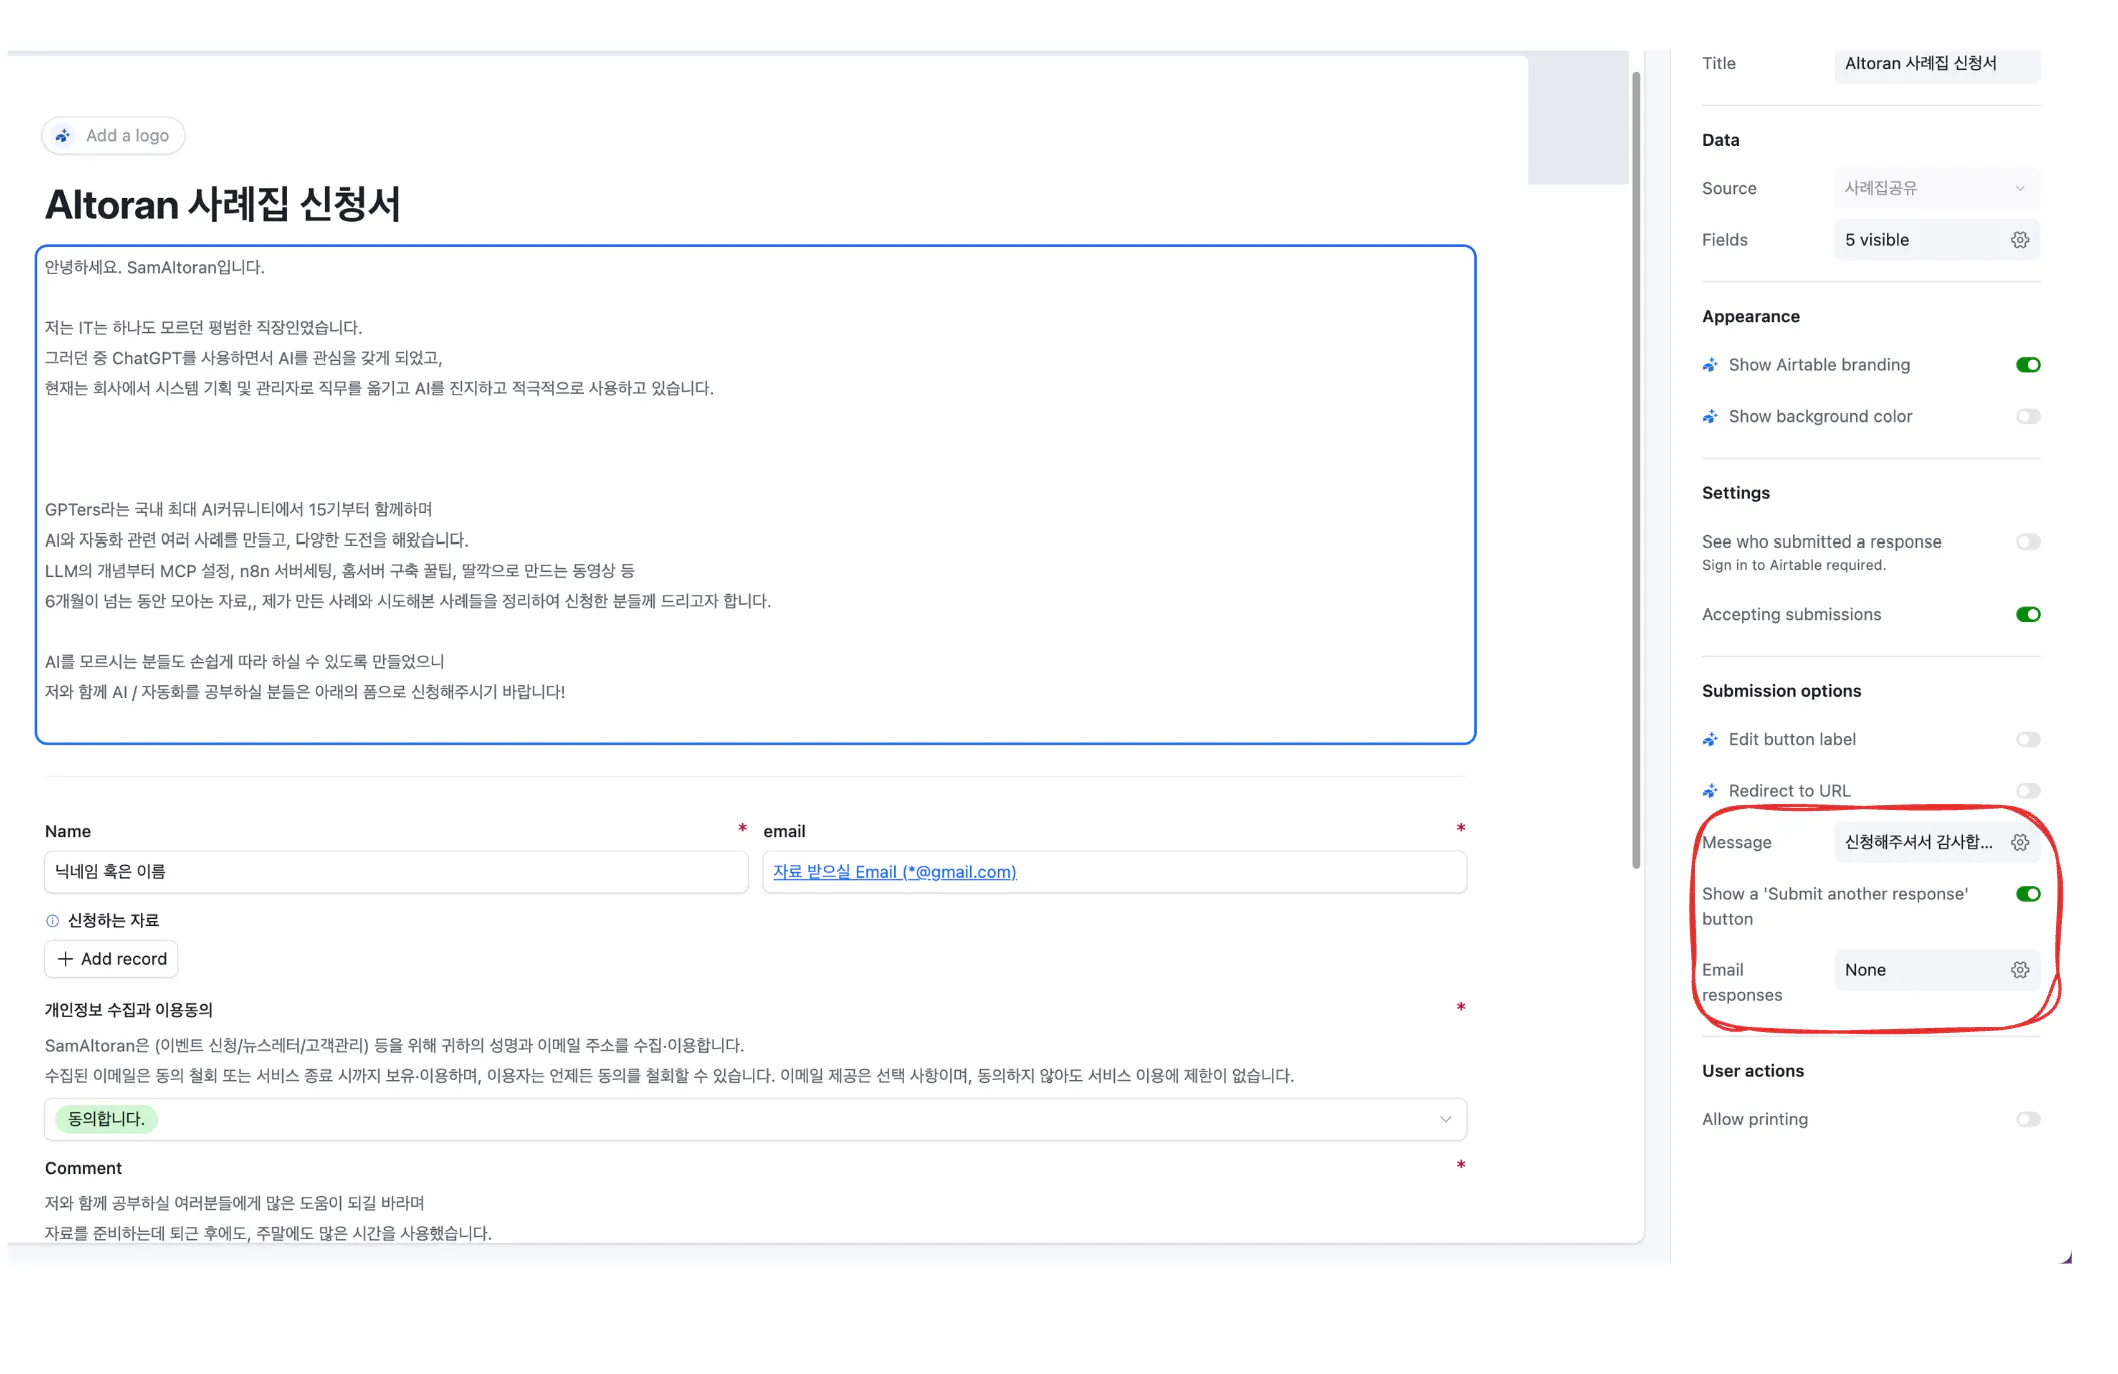The height and width of the screenshot is (1374, 2118).
Task: Open the Fields settings gear icon
Action: click(x=2019, y=240)
